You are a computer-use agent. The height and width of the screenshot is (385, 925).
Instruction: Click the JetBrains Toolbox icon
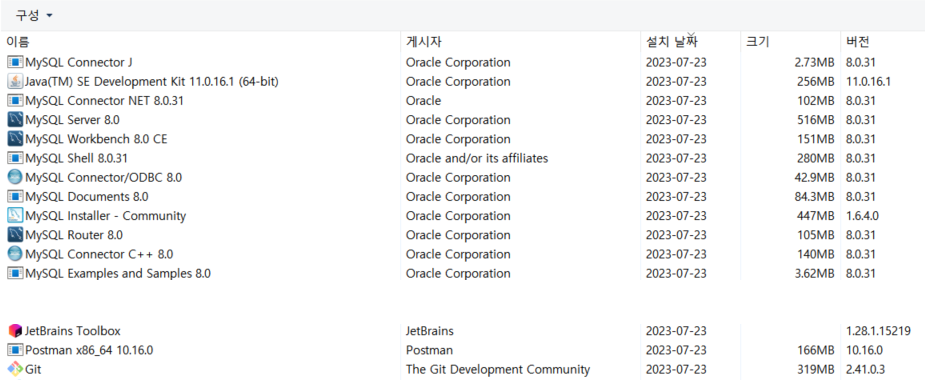coord(15,331)
